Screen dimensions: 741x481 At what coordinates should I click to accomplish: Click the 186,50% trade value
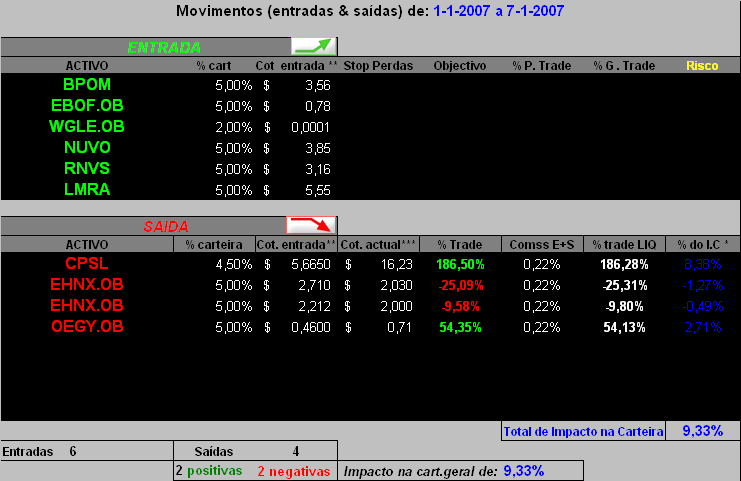[x=460, y=264]
